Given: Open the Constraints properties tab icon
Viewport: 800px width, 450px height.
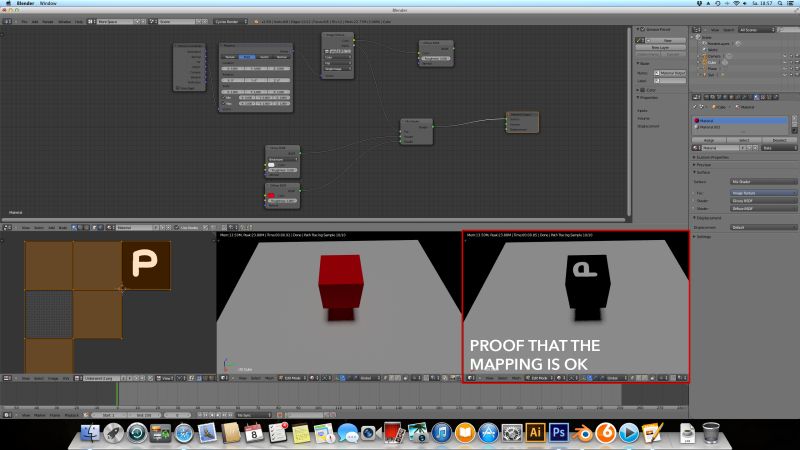Looking at the screenshot, I should (738, 97).
